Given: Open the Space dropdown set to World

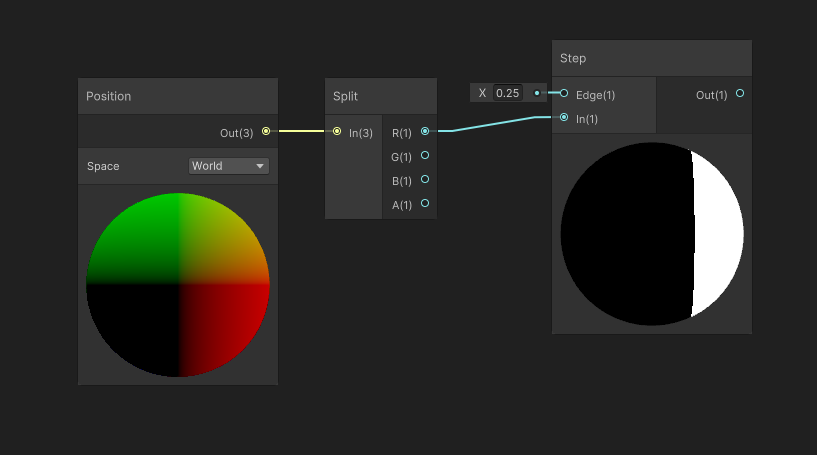Looking at the screenshot, I should 229,166.
